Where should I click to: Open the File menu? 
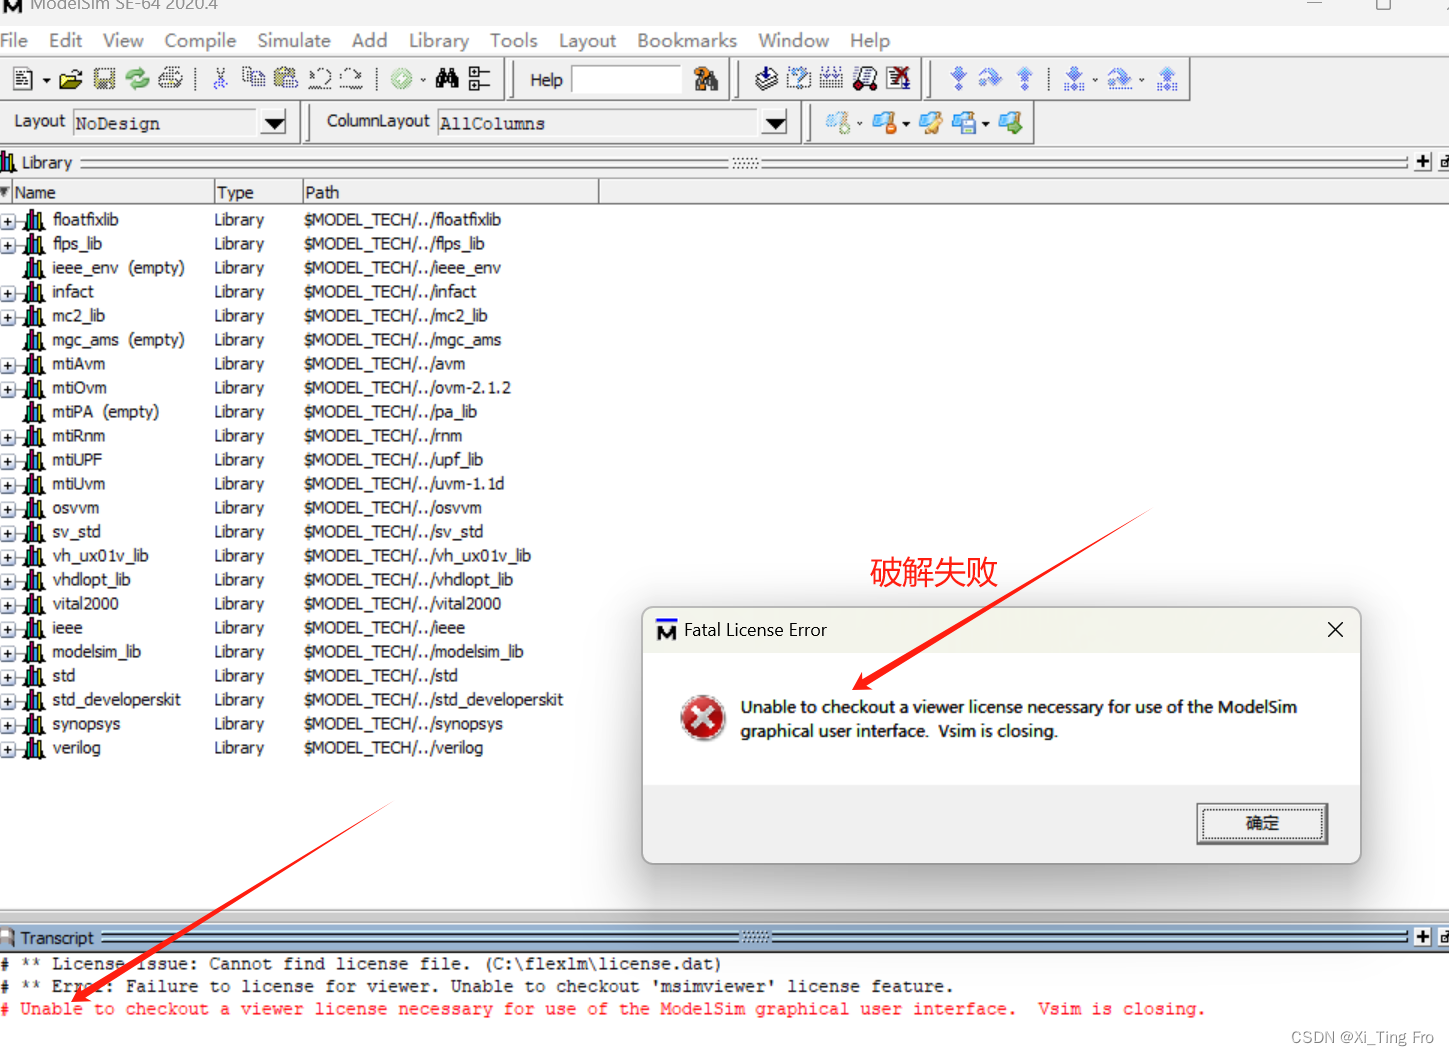[14, 41]
